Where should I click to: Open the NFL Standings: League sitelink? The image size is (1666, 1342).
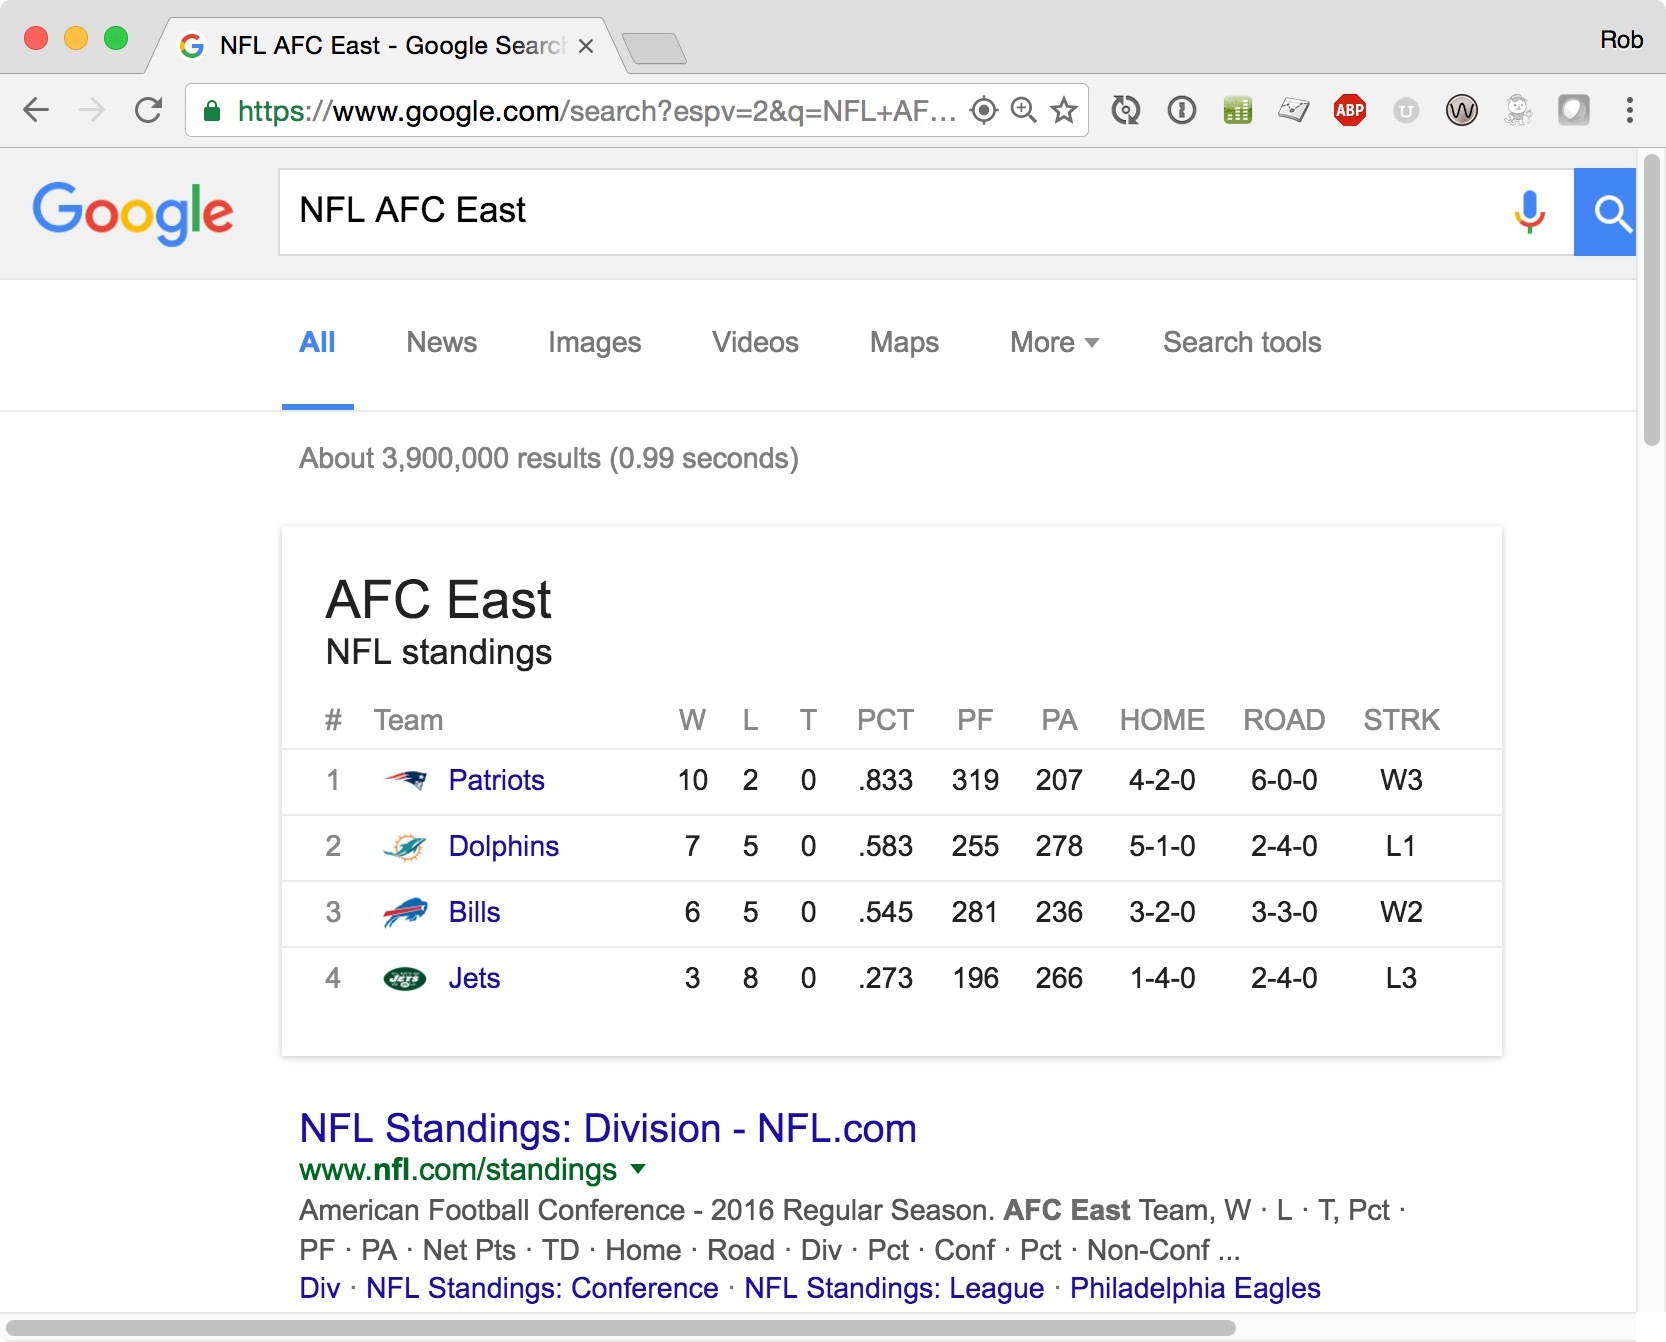894,1288
